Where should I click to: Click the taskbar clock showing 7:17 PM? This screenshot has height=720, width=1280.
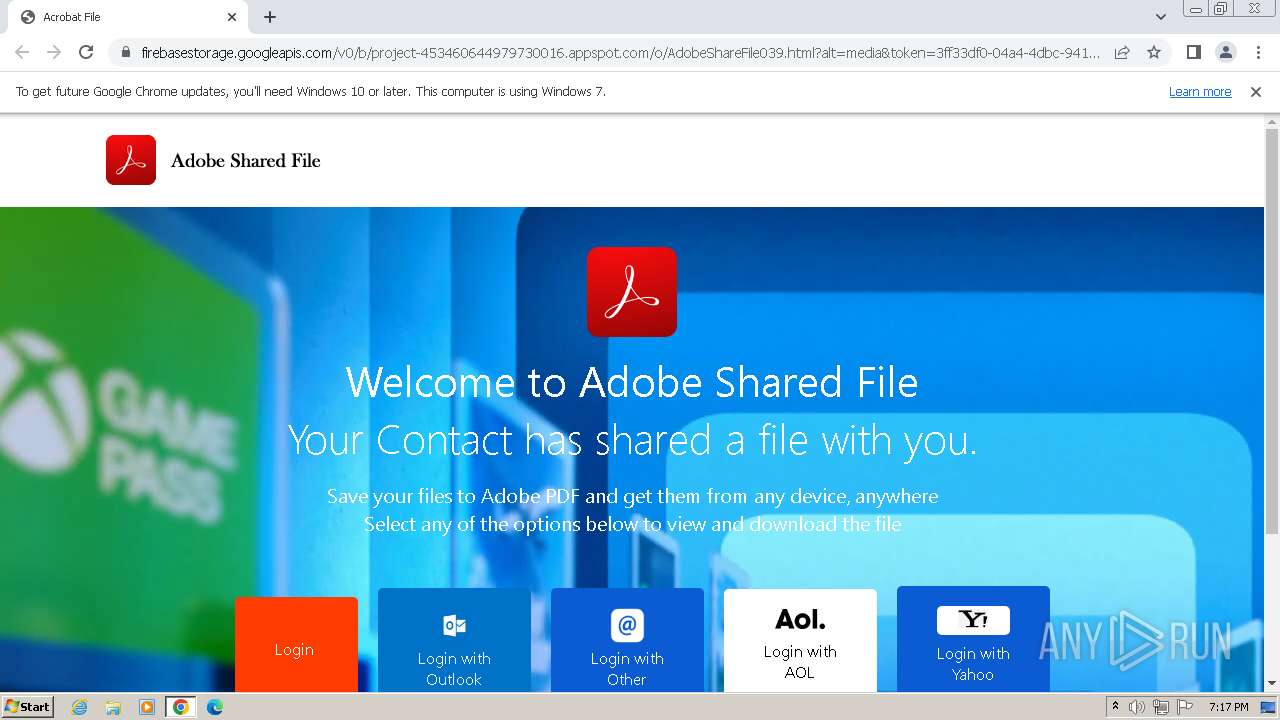(1229, 707)
